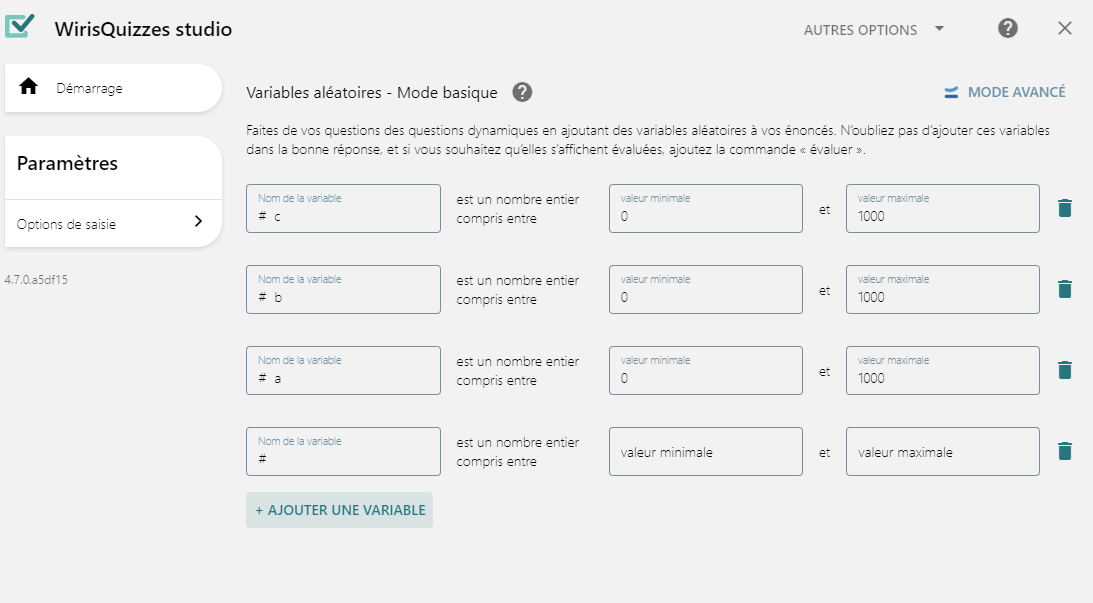Click the variable name field containing c

pos(343,208)
